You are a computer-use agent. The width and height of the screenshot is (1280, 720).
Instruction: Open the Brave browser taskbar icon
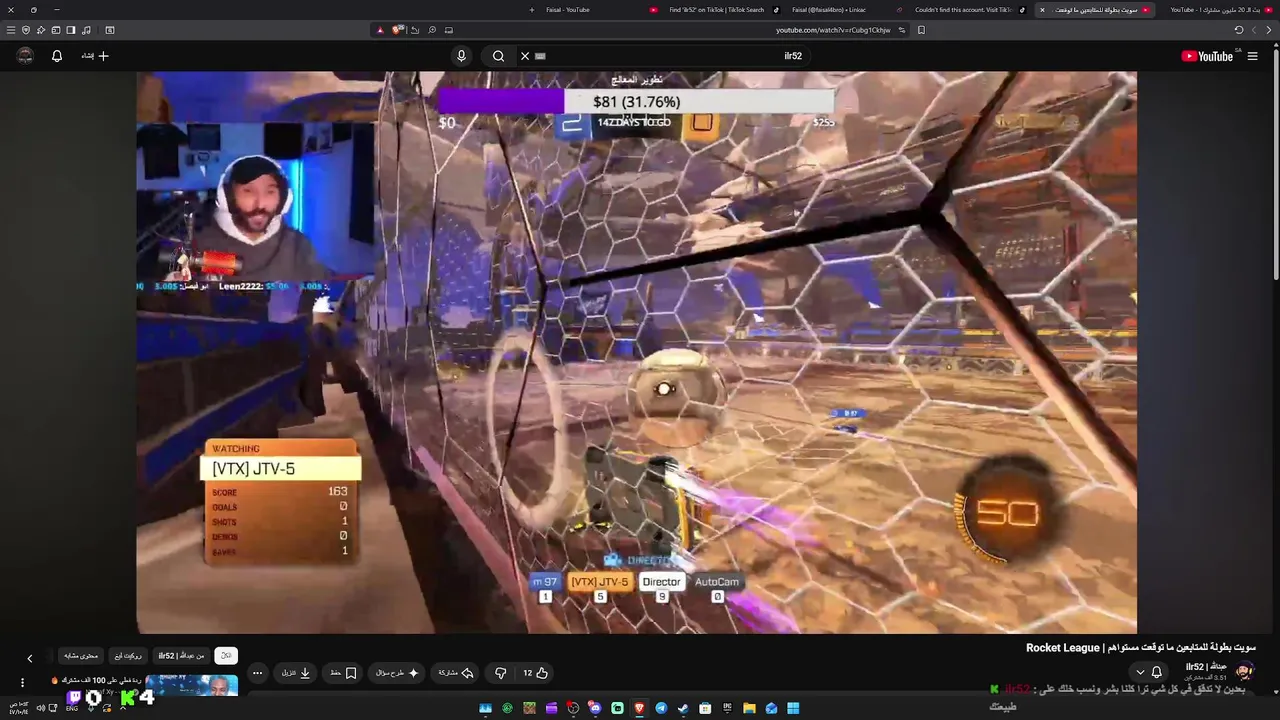639,708
